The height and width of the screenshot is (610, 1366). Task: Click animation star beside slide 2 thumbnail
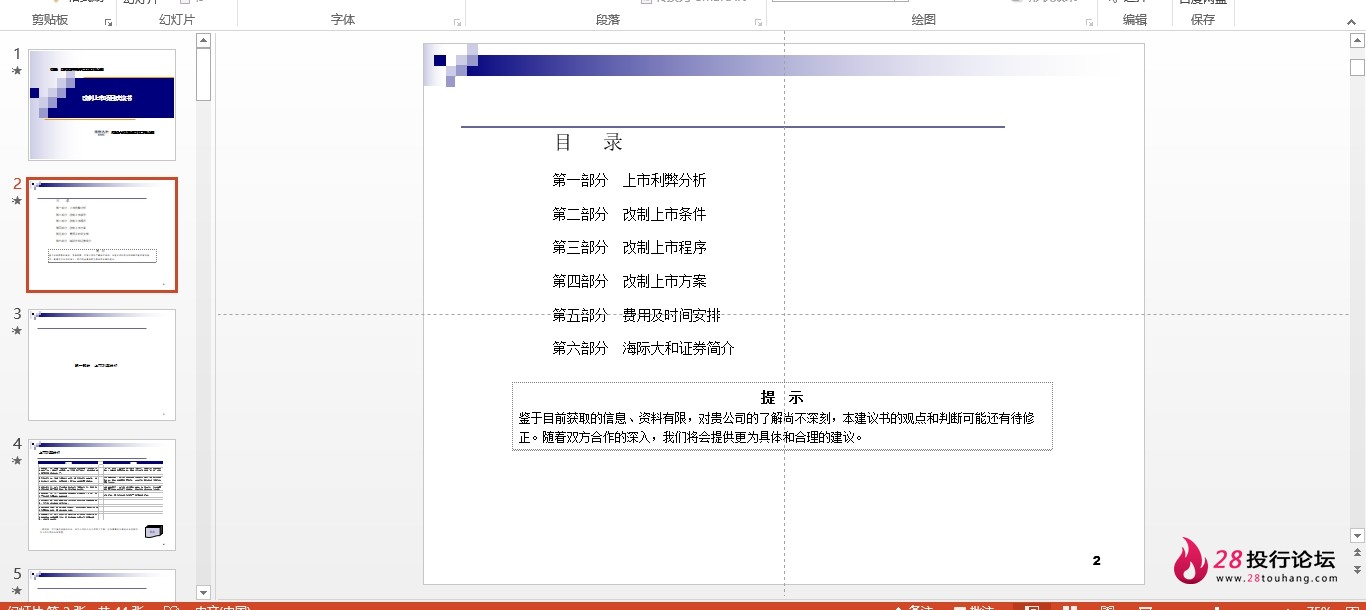click(16, 200)
